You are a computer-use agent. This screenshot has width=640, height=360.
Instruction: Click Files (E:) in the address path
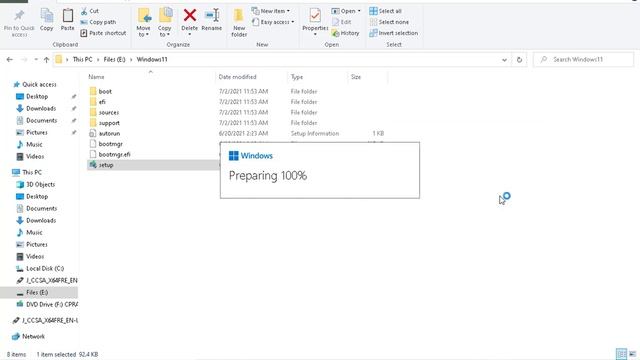[x=114, y=60]
